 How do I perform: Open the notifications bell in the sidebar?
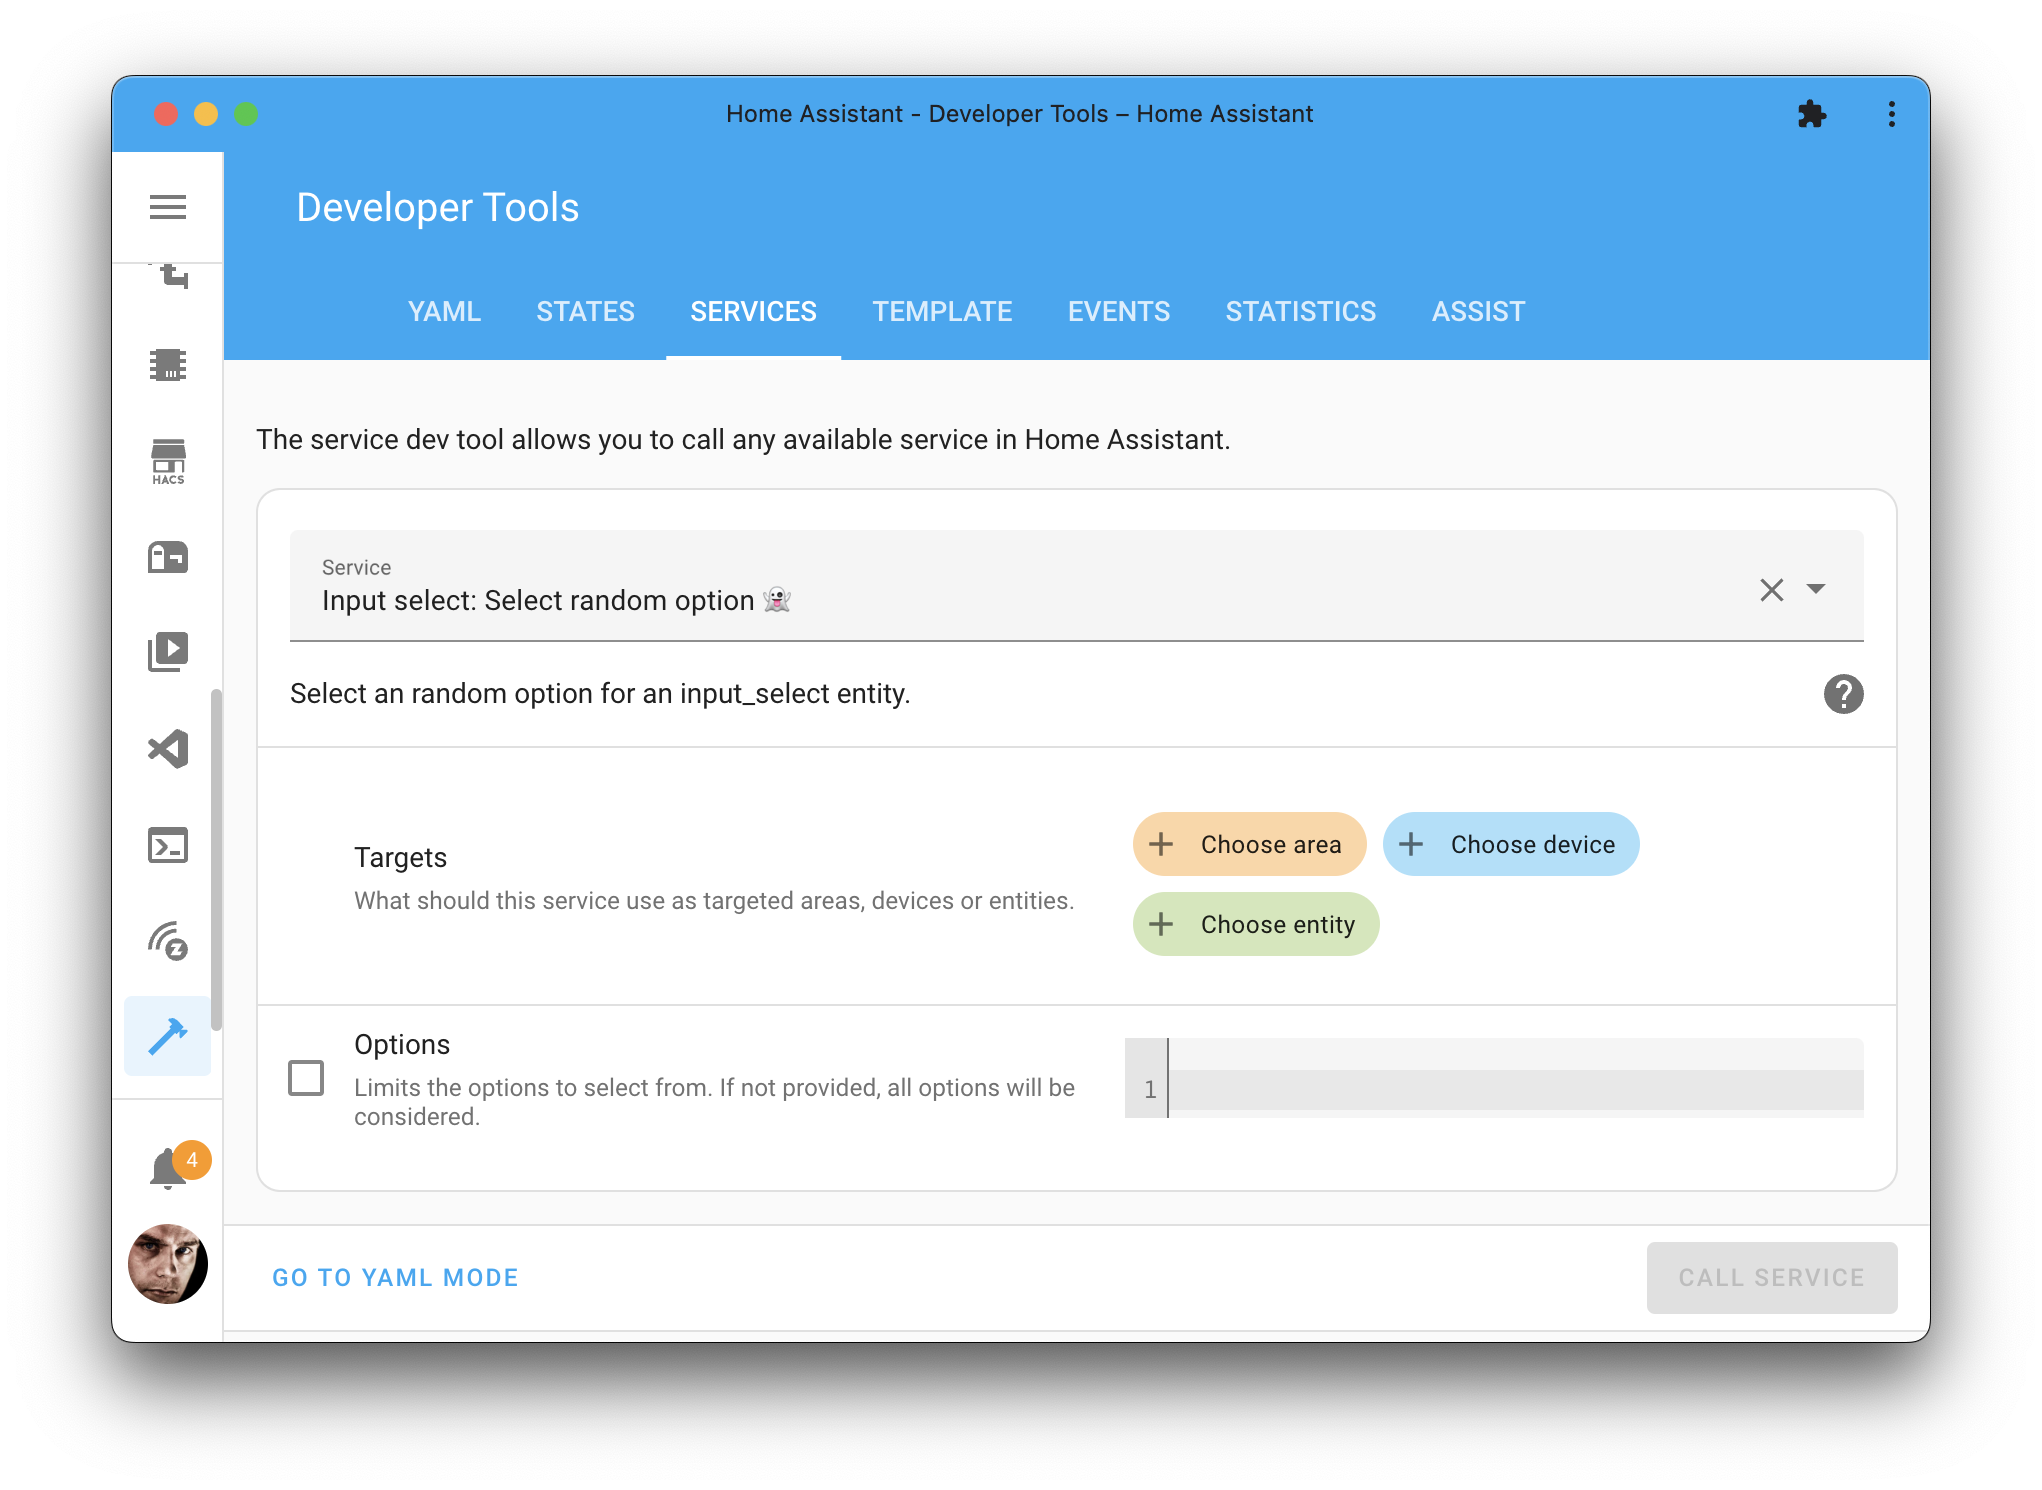tap(168, 1166)
